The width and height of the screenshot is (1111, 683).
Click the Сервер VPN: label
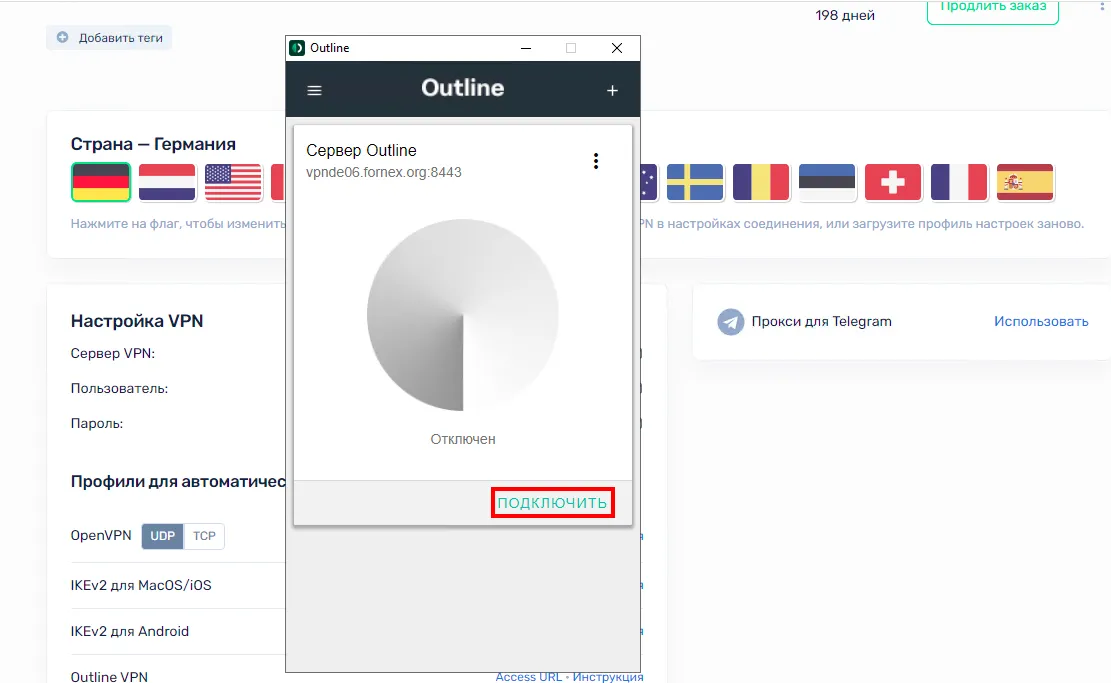[x=113, y=354]
